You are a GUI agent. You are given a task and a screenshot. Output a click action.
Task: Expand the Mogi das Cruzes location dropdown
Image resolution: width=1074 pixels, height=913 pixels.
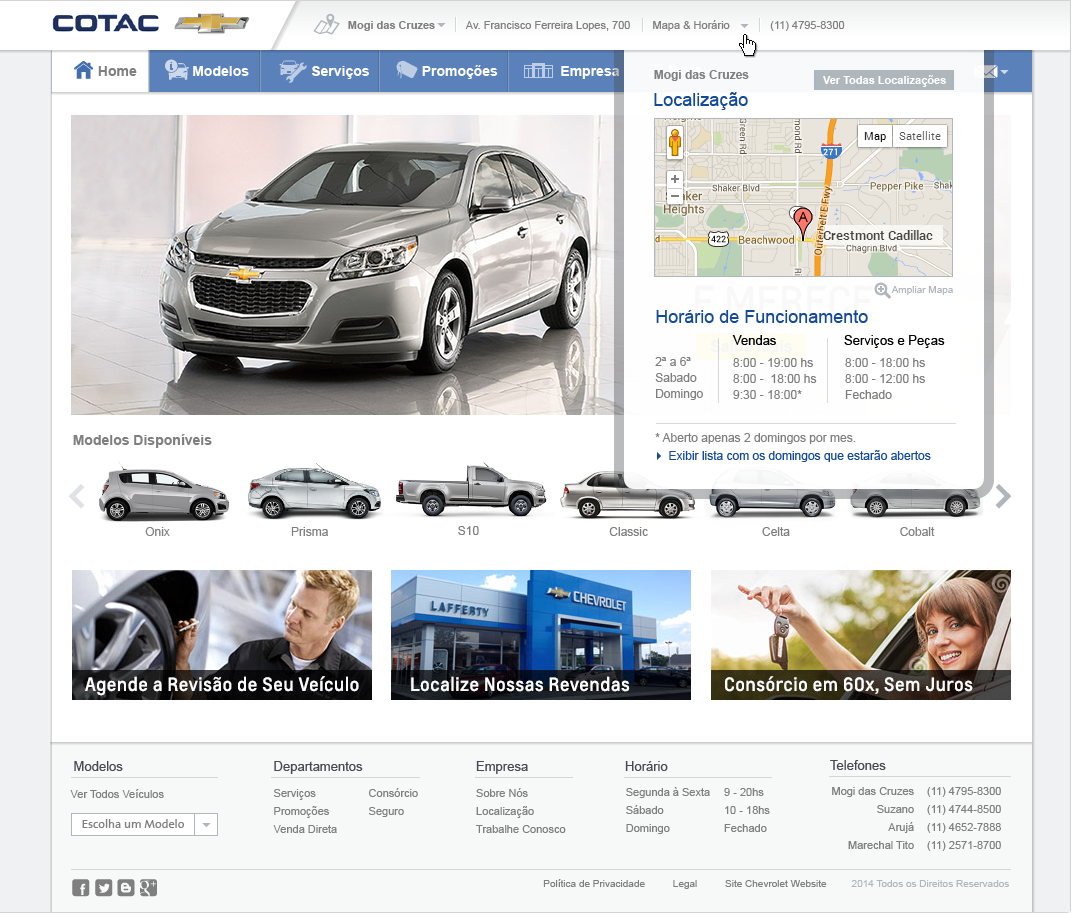(441, 25)
